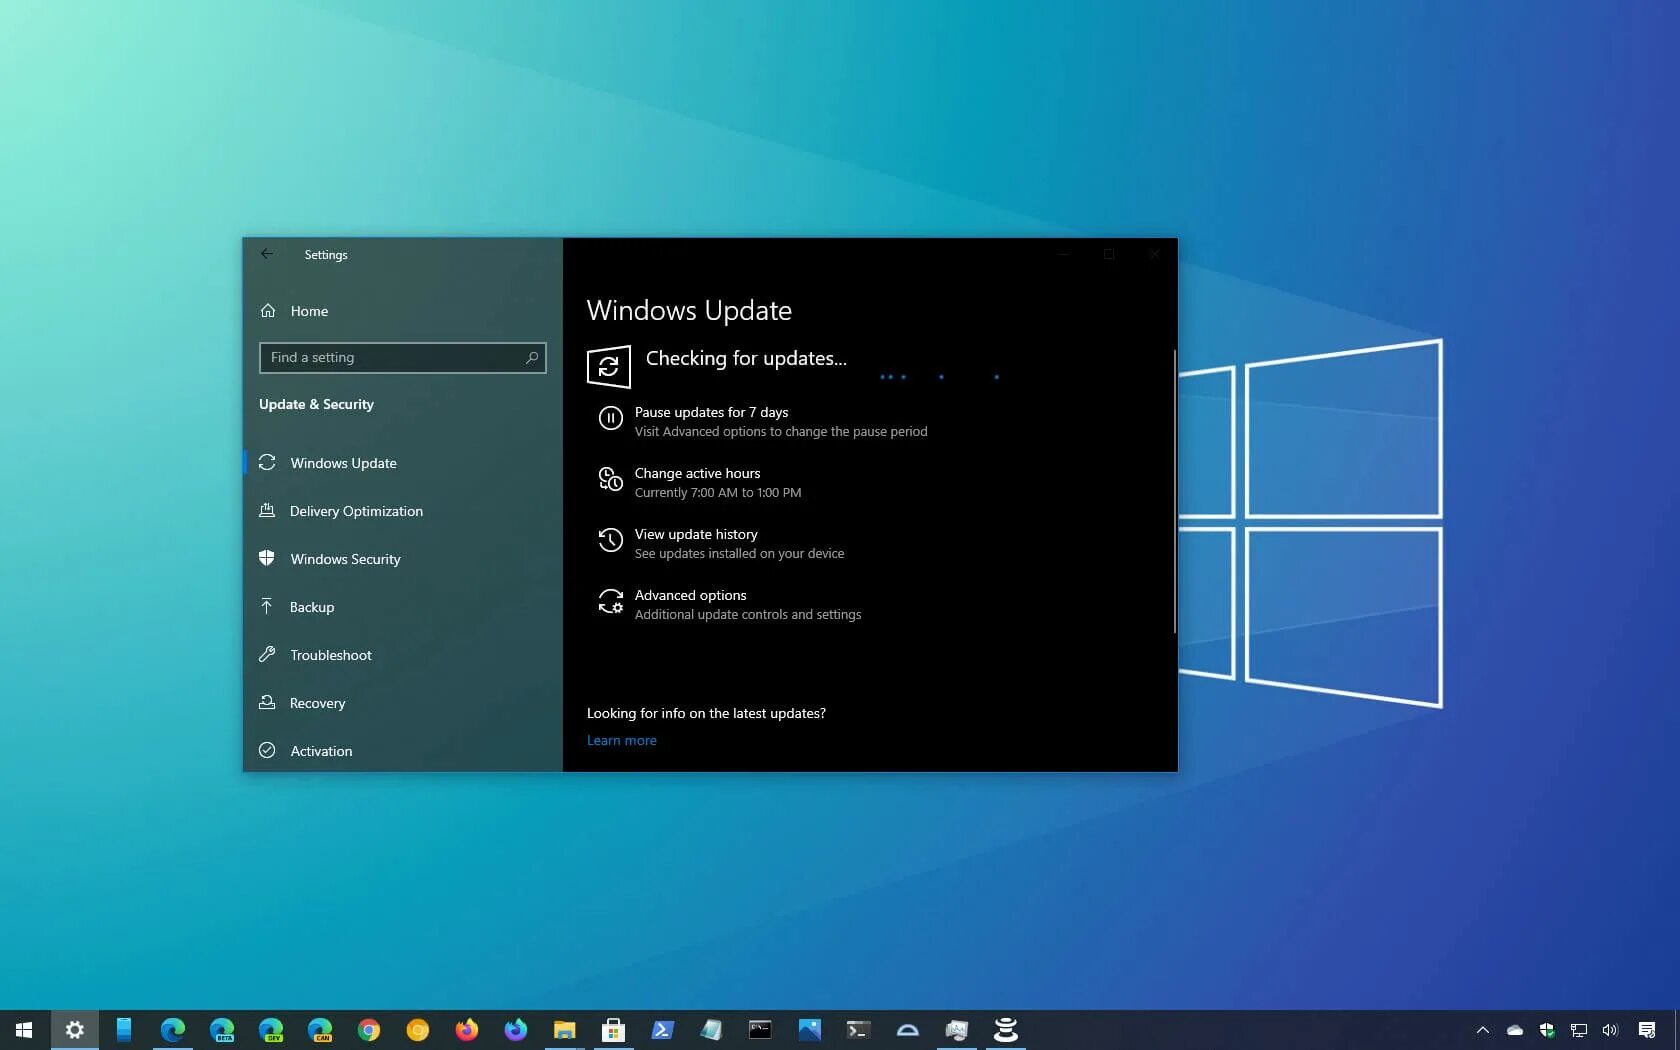Open the Windows Start menu
The width and height of the screenshot is (1680, 1050).
tap(24, 1030)
